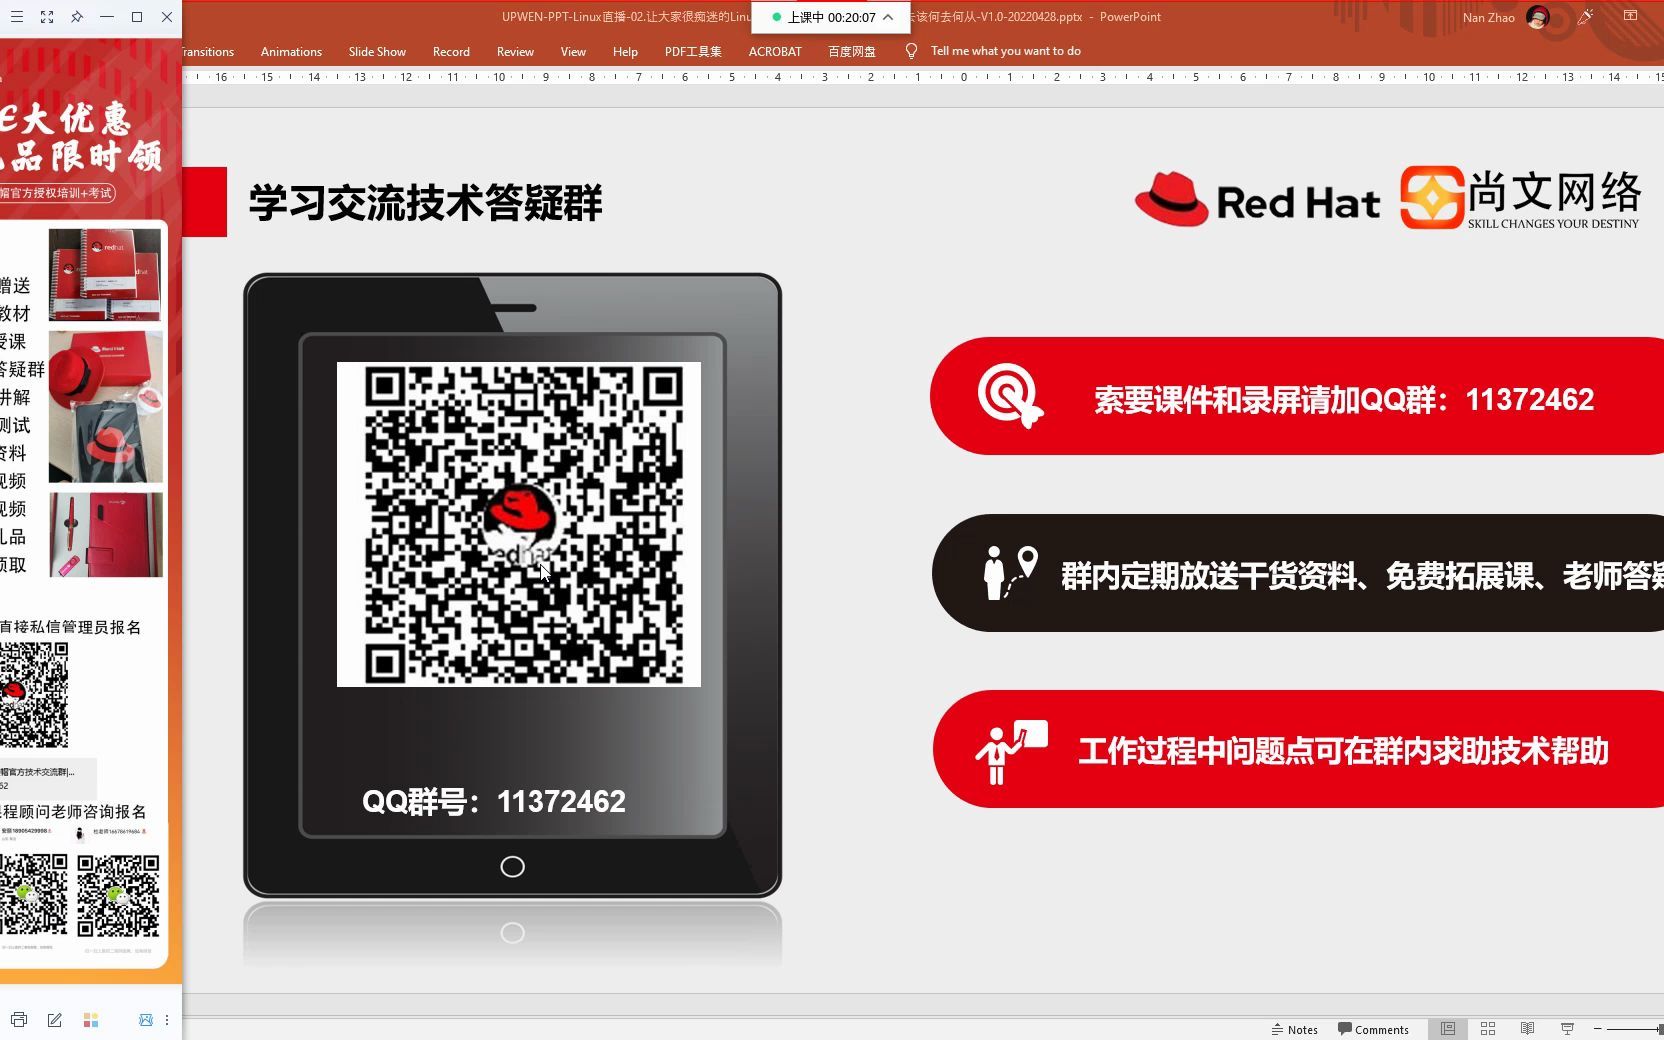Click the print icon in the left panel

click(18, 1020)
